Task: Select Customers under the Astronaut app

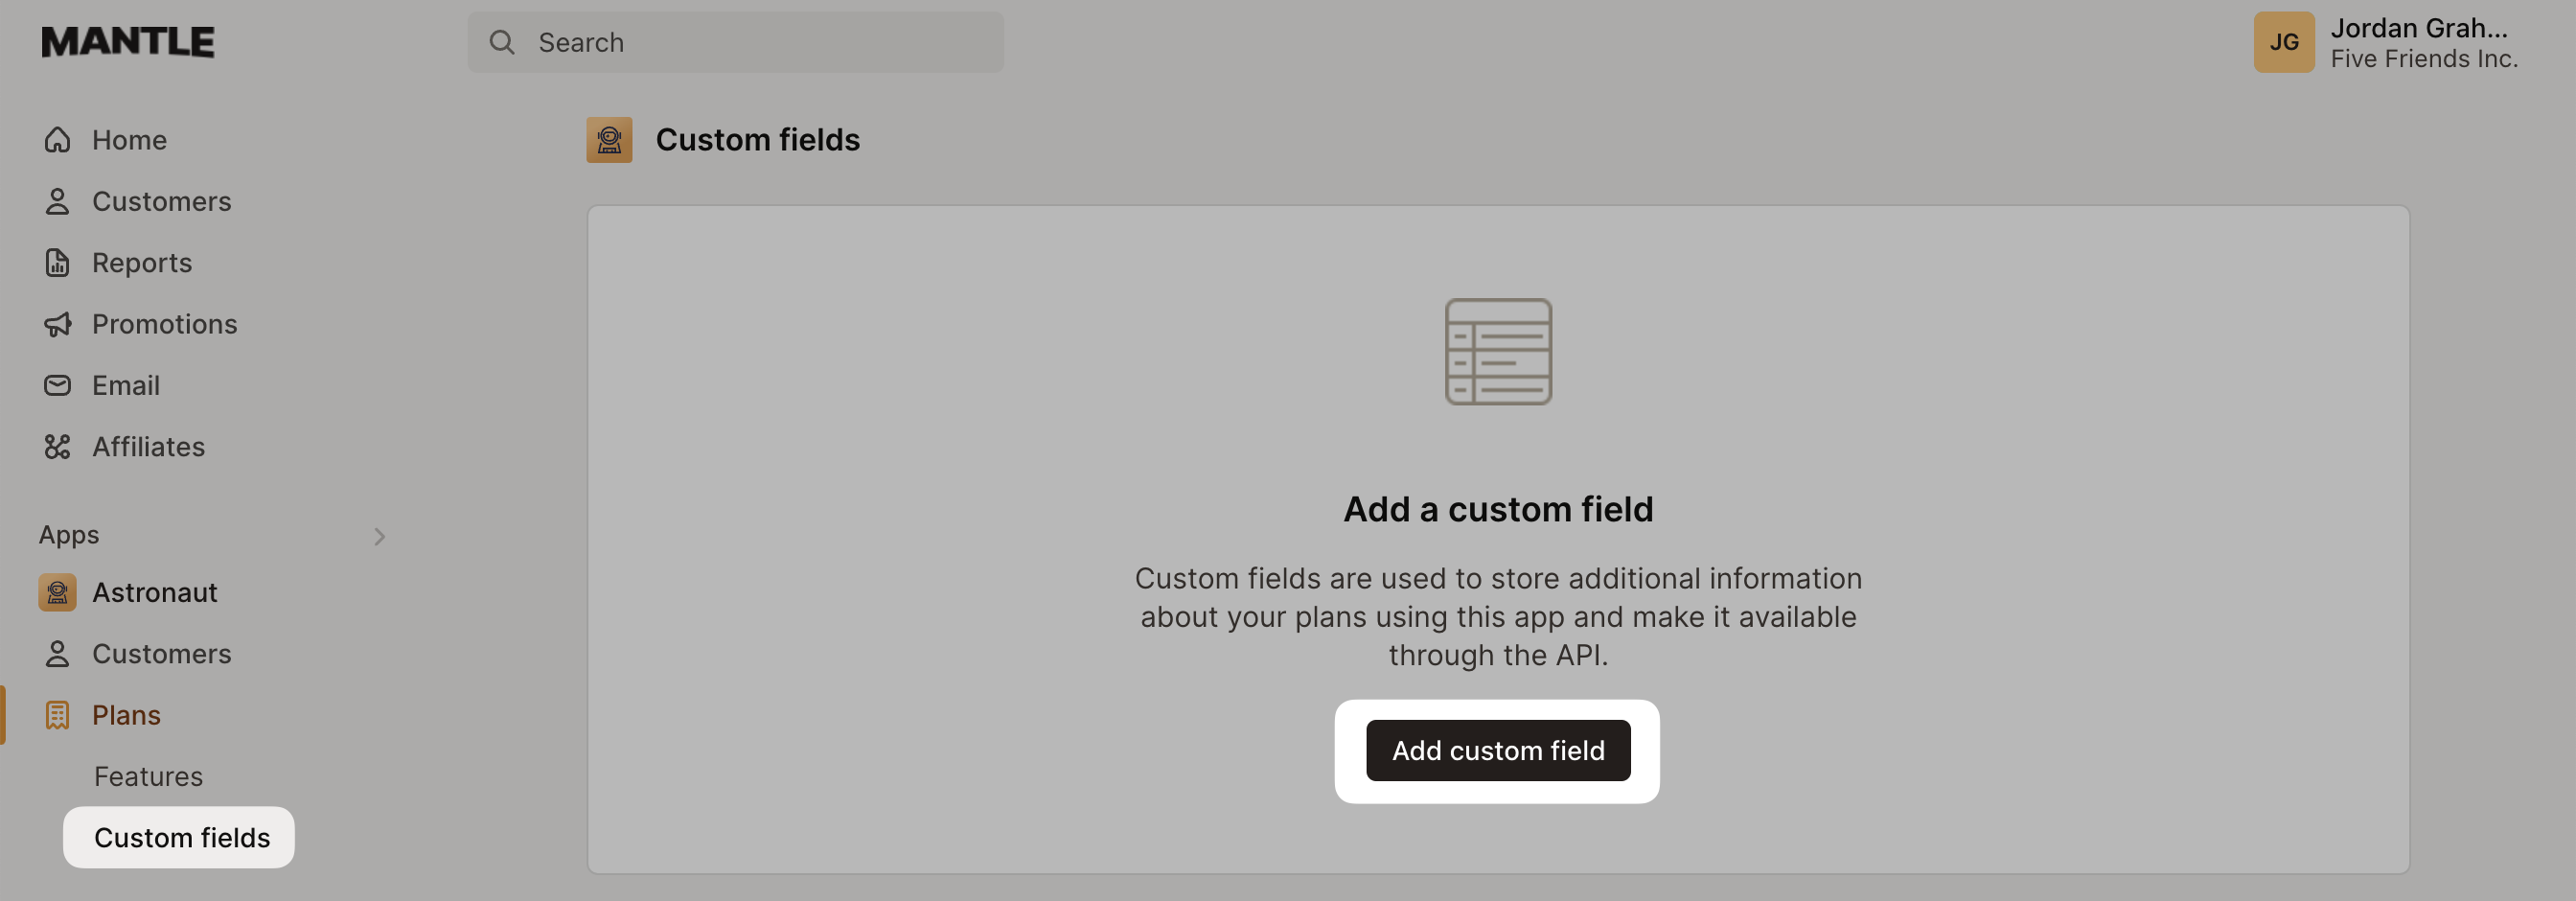Action: [x=163, y=654]
